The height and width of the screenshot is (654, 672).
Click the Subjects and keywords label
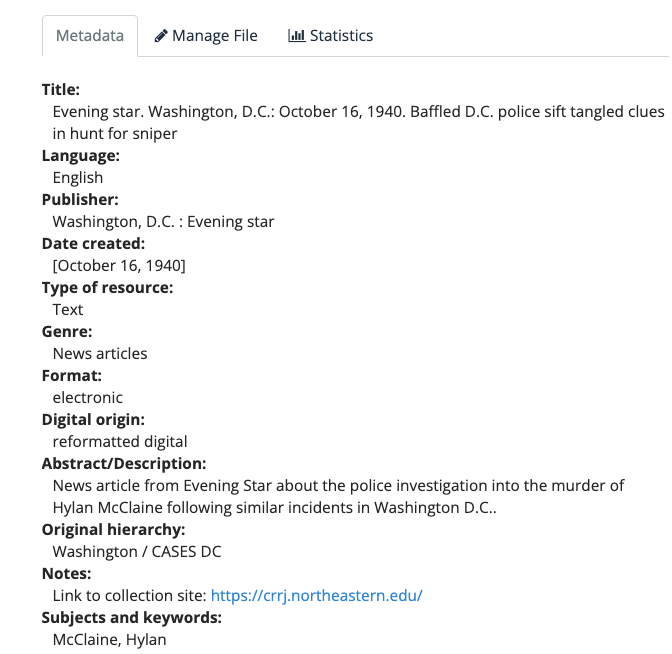[131, 617]
